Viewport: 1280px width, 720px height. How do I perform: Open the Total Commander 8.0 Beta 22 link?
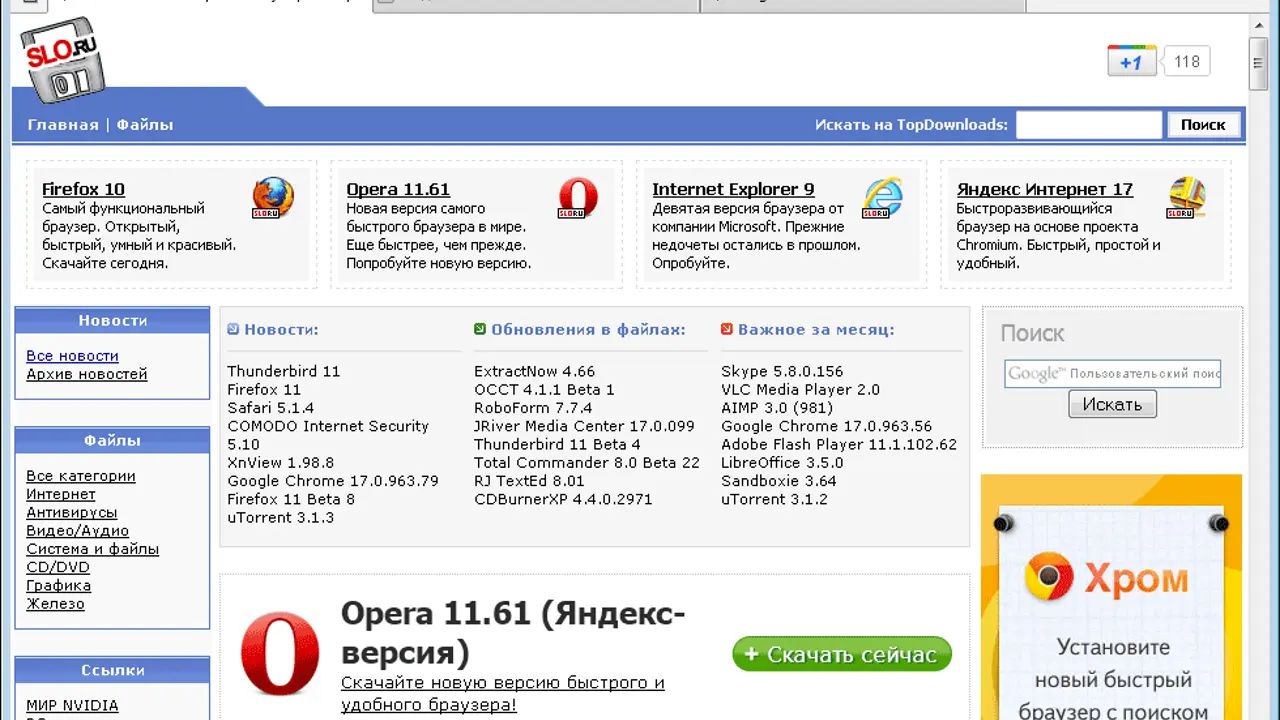pyautogui.click(x=587, y=463)
